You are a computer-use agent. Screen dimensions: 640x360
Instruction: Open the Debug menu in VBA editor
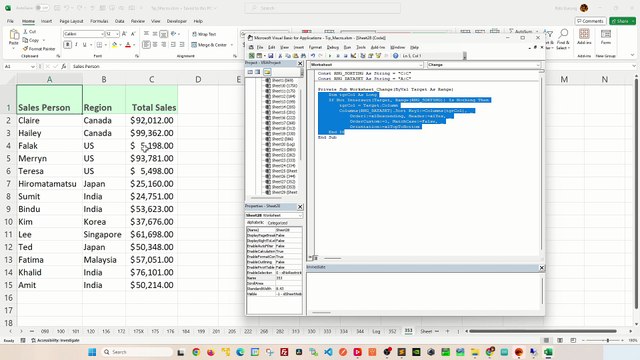[333, 47]
